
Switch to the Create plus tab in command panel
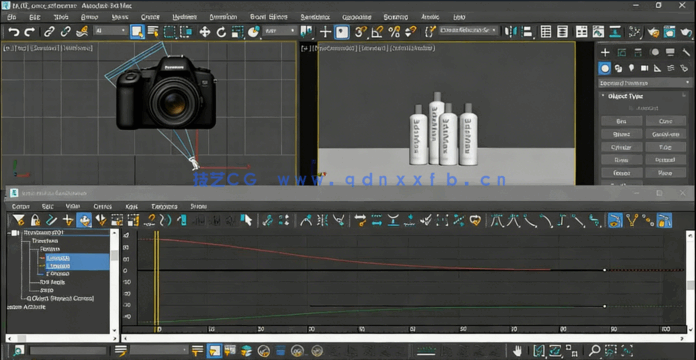[605, 52]
